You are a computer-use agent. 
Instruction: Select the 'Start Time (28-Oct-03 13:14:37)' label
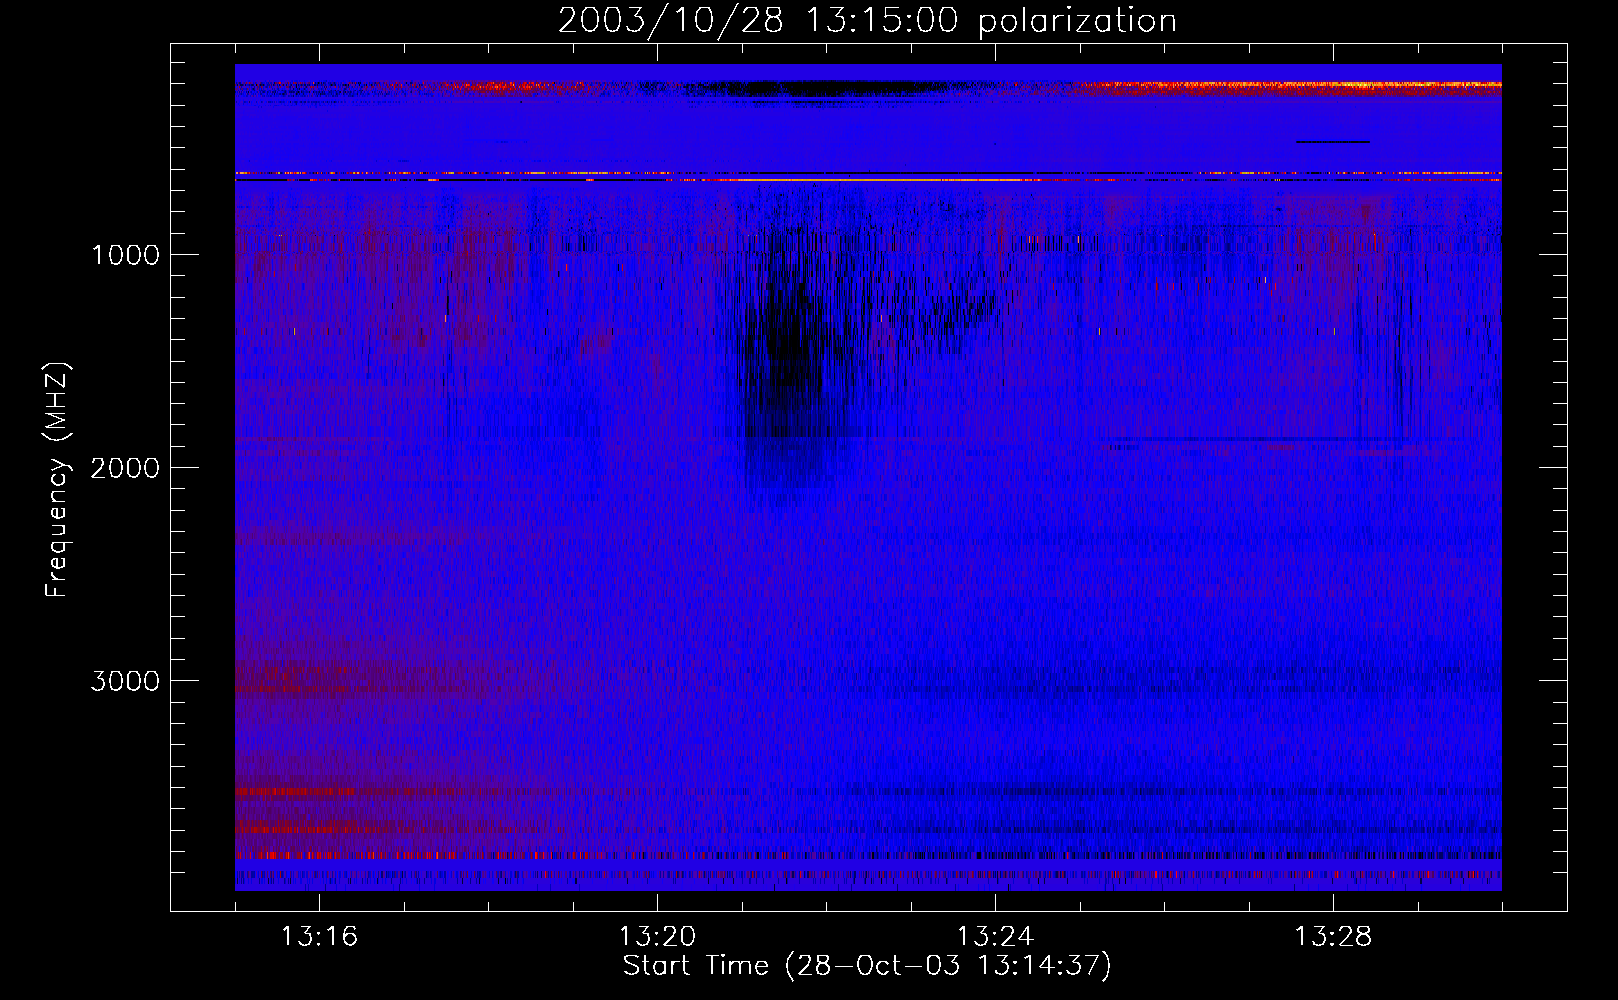click(867, 966)
